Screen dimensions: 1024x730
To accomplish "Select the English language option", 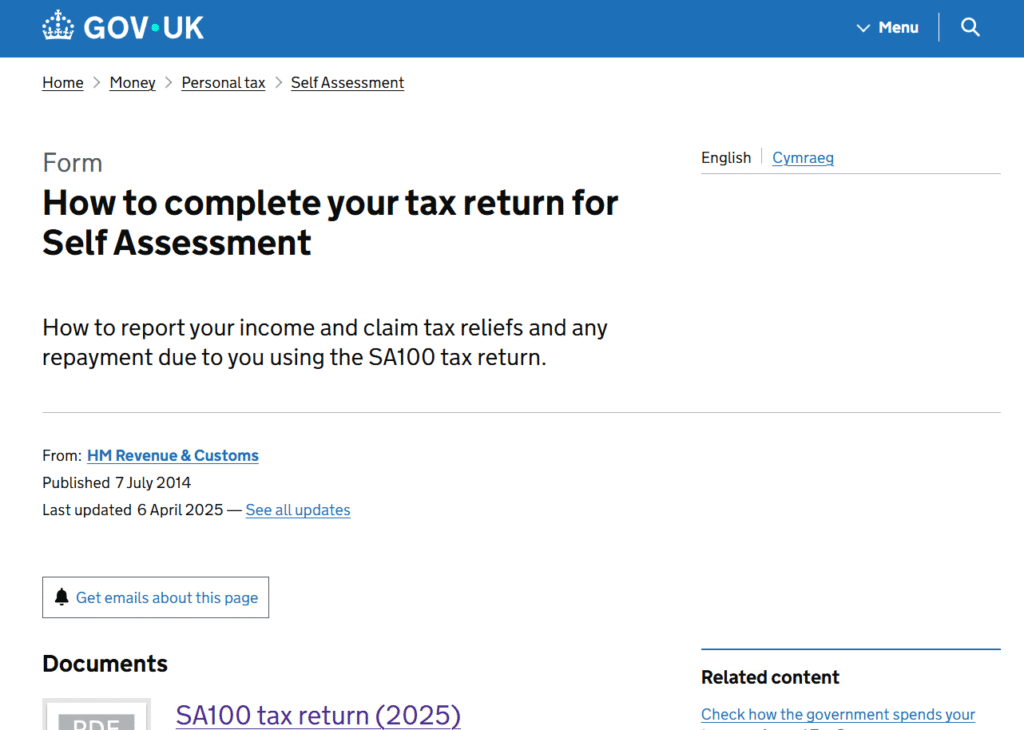I will (726, 158).
